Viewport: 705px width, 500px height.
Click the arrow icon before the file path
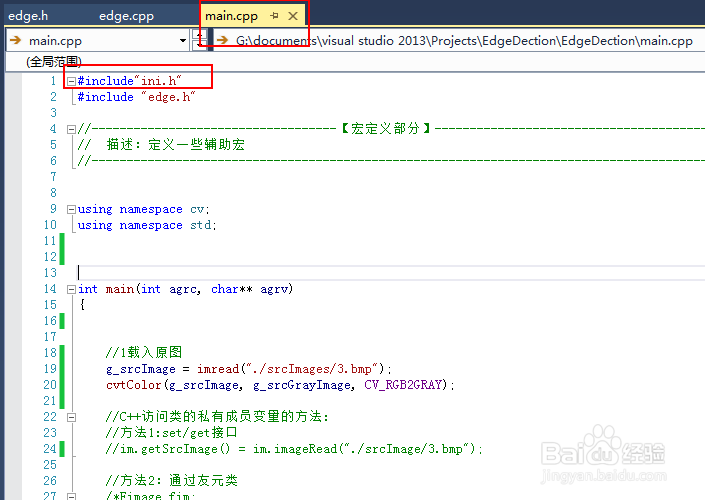[222, 40]
